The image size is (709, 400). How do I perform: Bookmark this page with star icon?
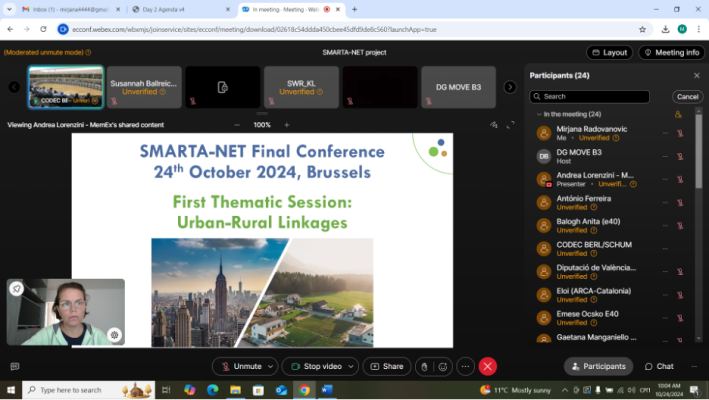click(642, 29)
